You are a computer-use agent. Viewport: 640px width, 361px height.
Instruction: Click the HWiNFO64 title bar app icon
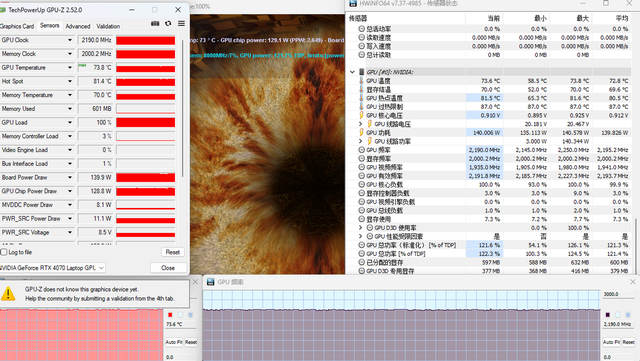[x=352, y=4]
